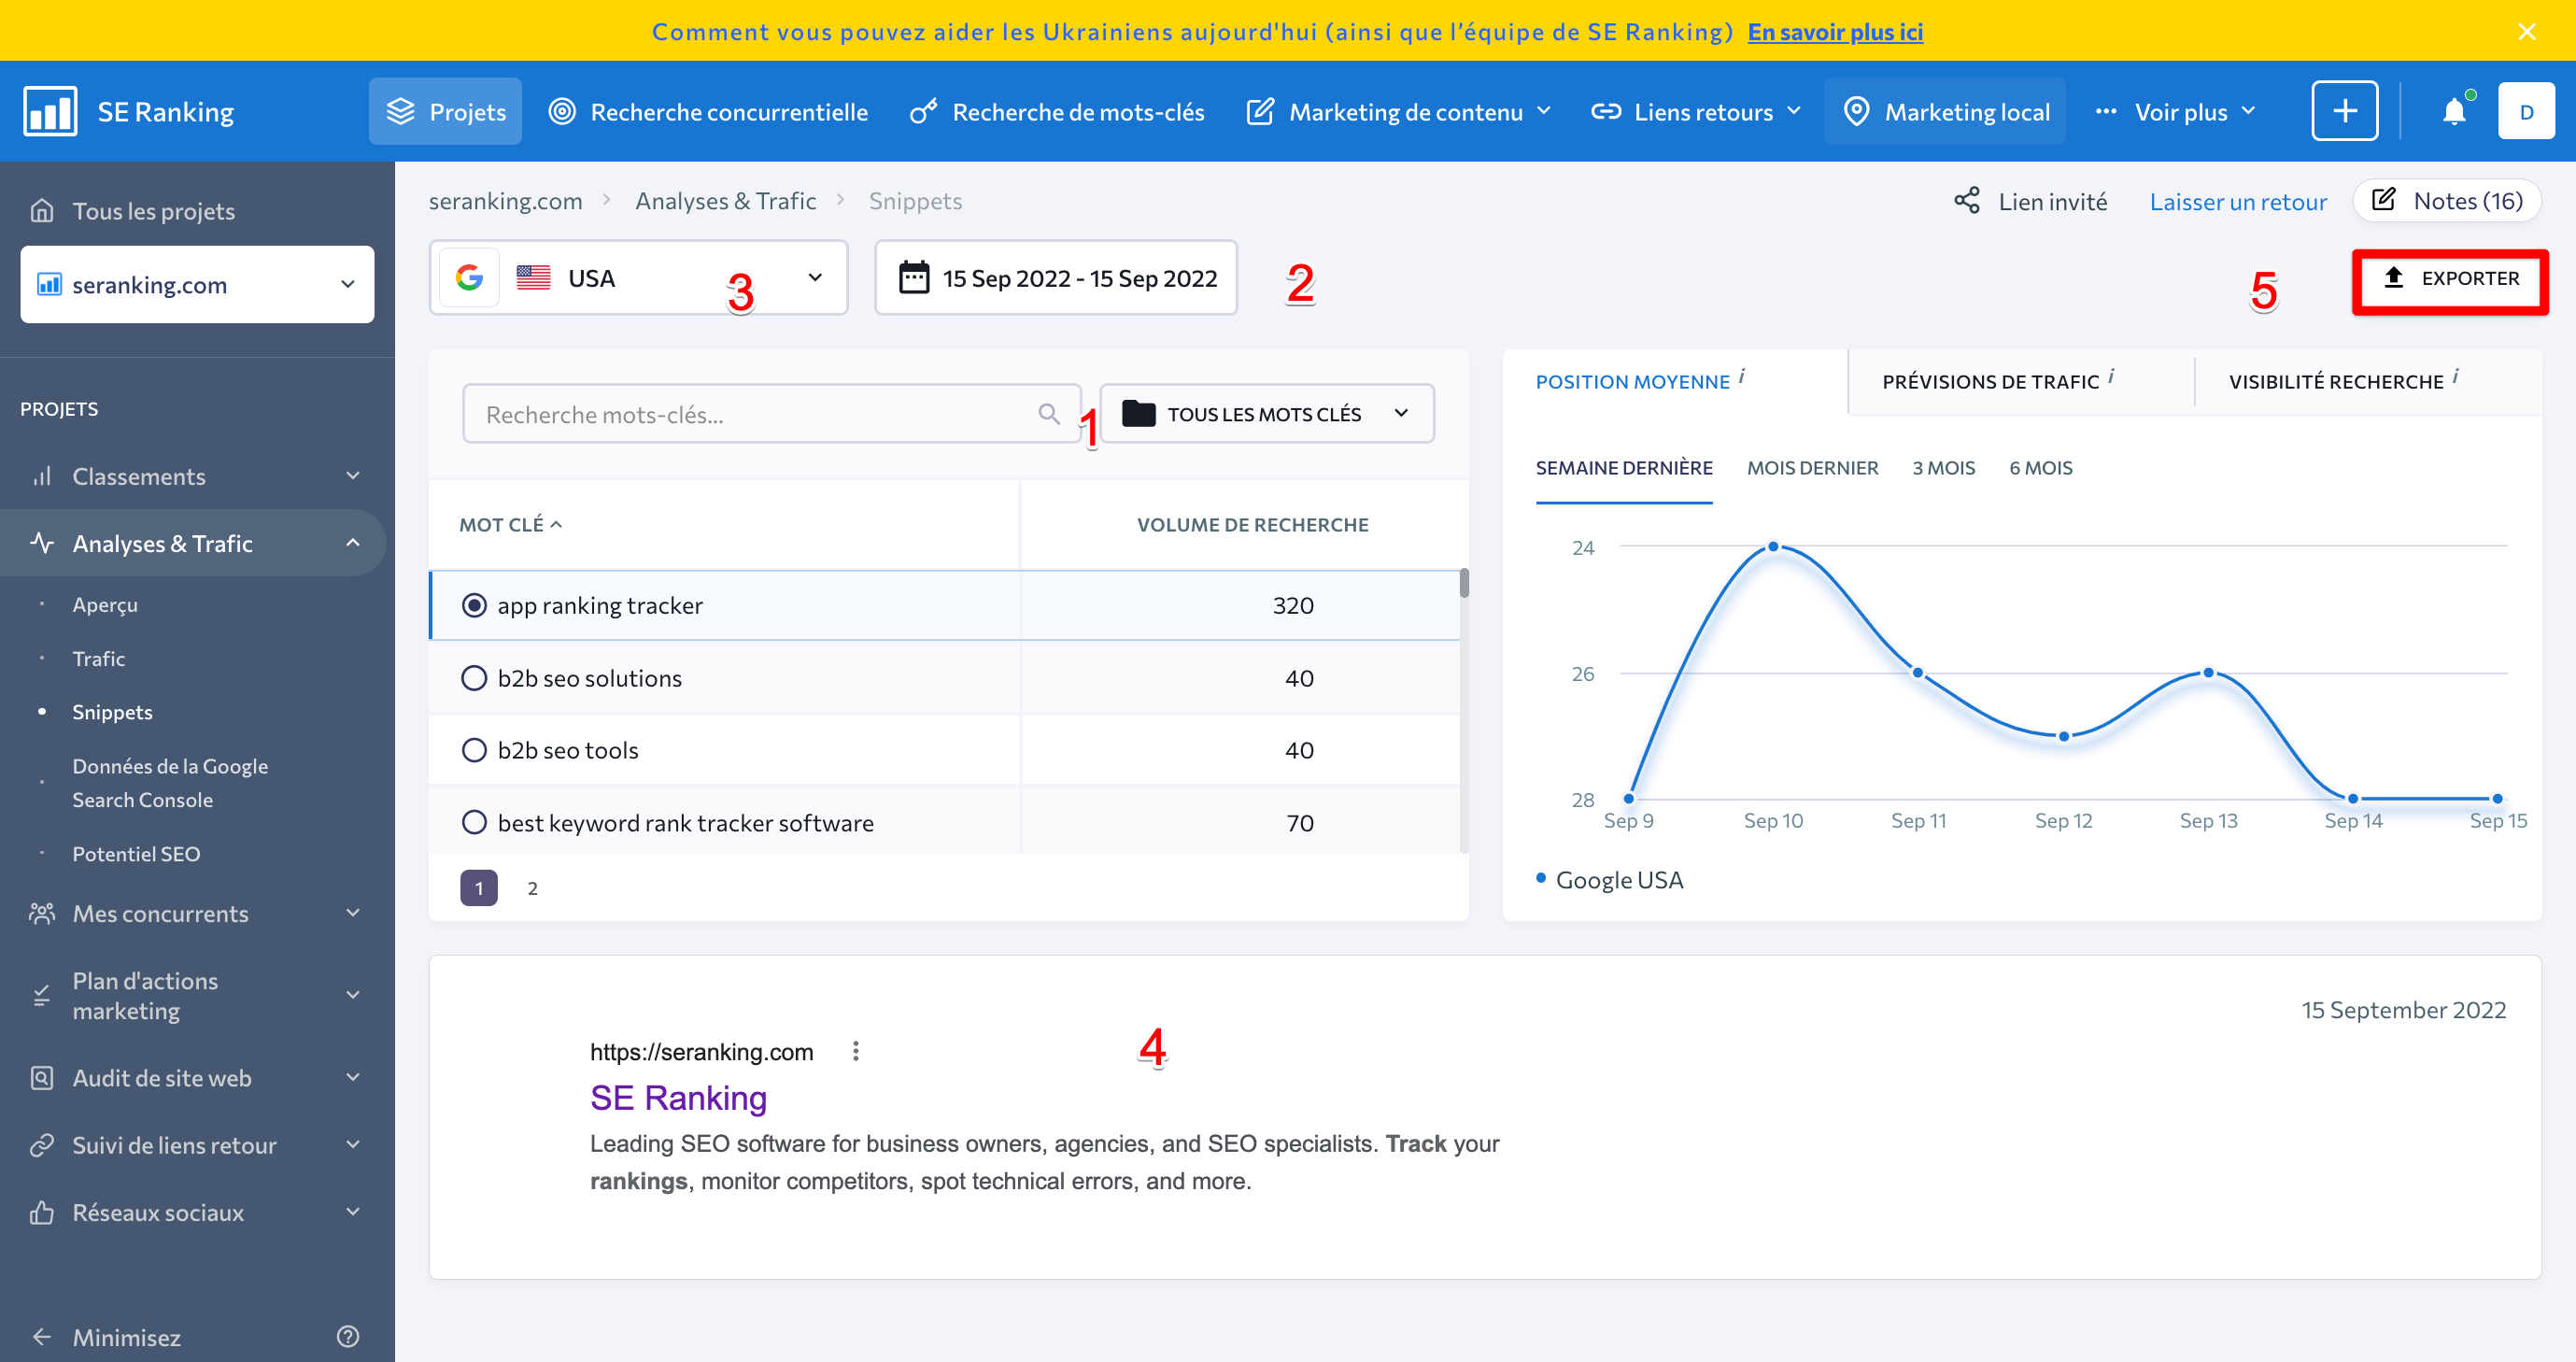This screenshot has width=2576, height=1362.
Task: Open user avatar D menu
Action: (x=2526, y=111)
